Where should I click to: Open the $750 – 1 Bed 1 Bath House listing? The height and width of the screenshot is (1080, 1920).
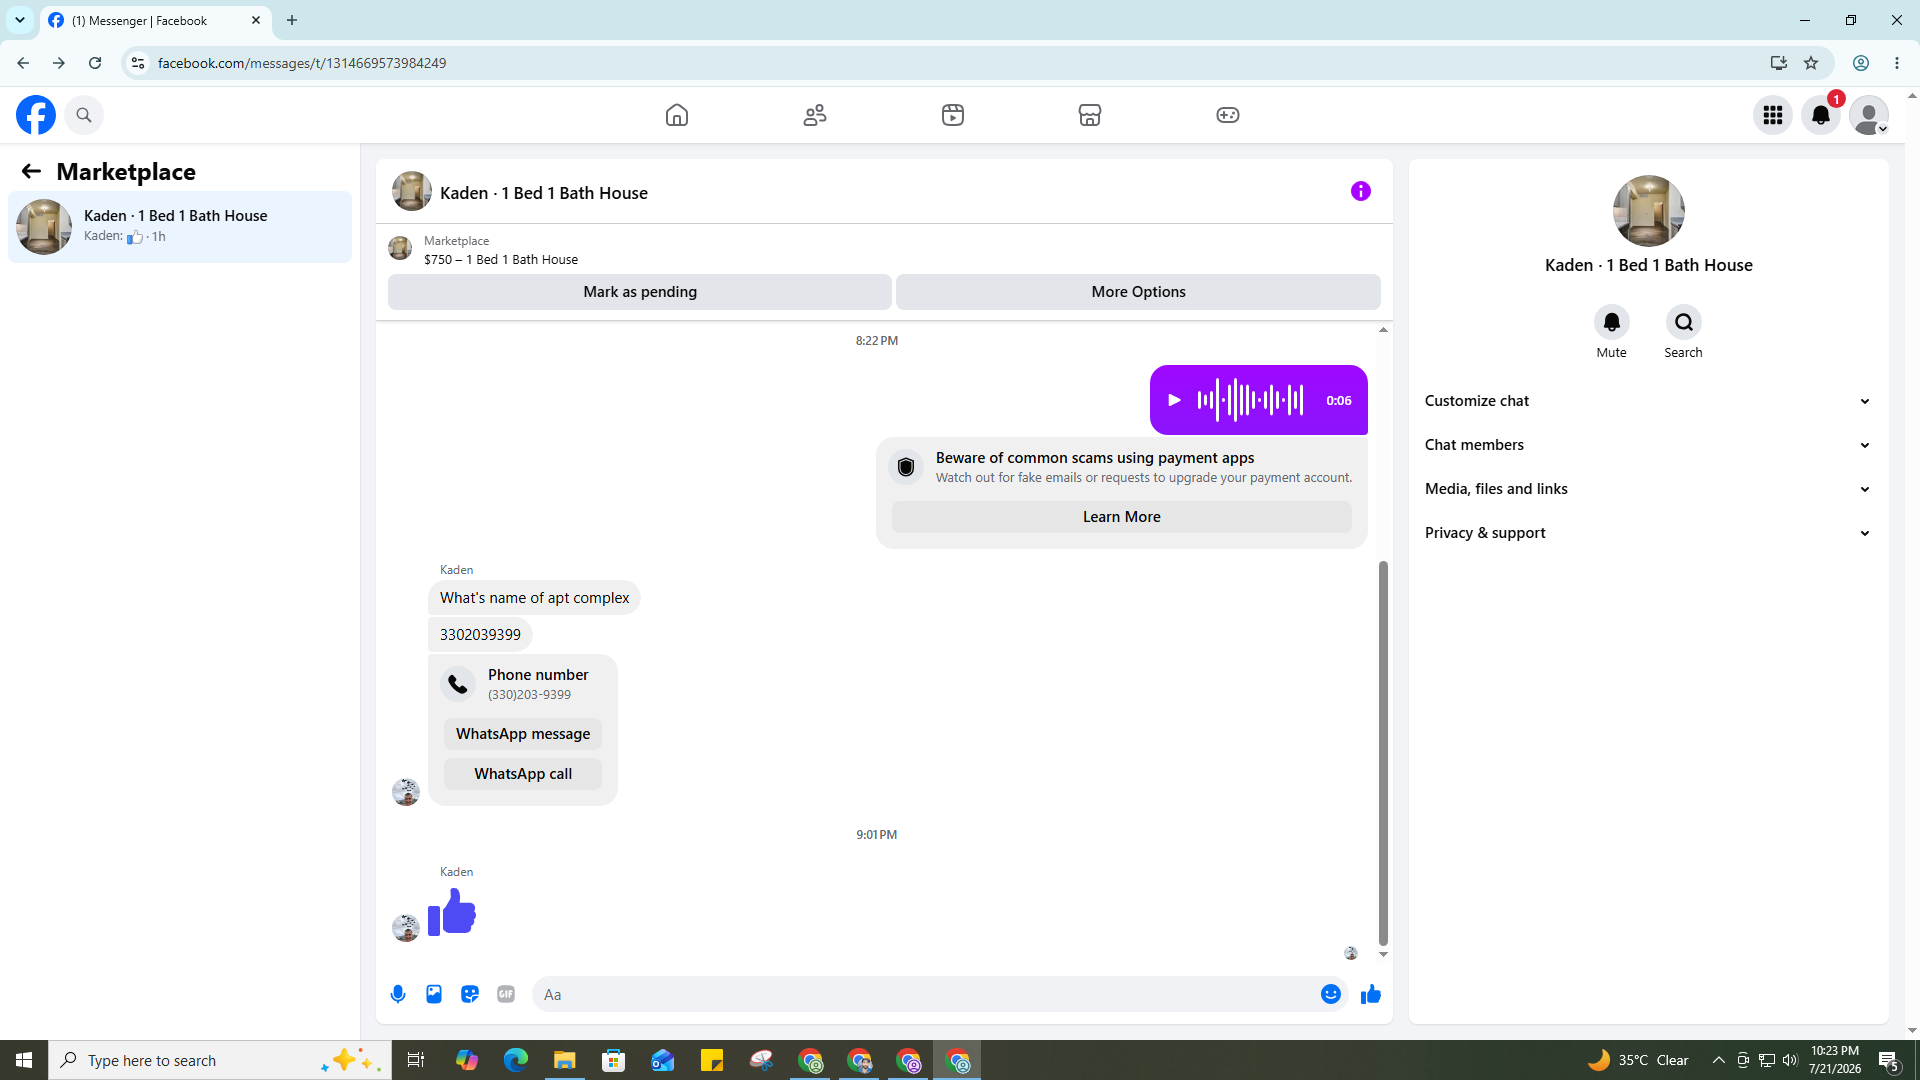tap(501, 260)
